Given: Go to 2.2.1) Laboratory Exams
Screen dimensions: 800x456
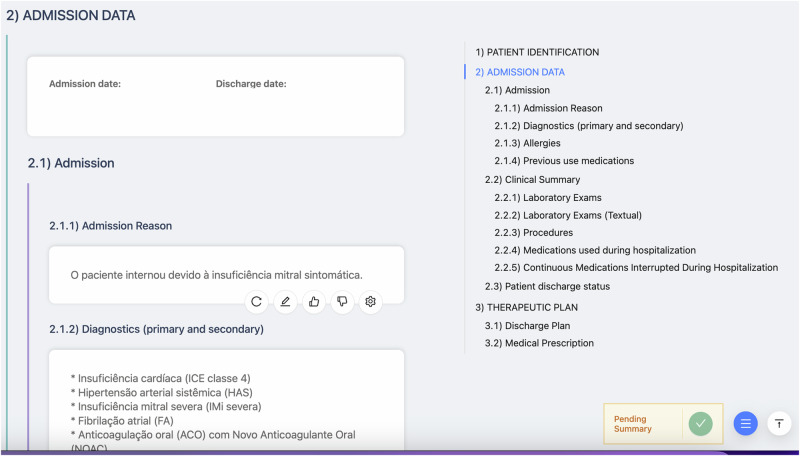Looking at the screenshot, I should click(547, 198).
